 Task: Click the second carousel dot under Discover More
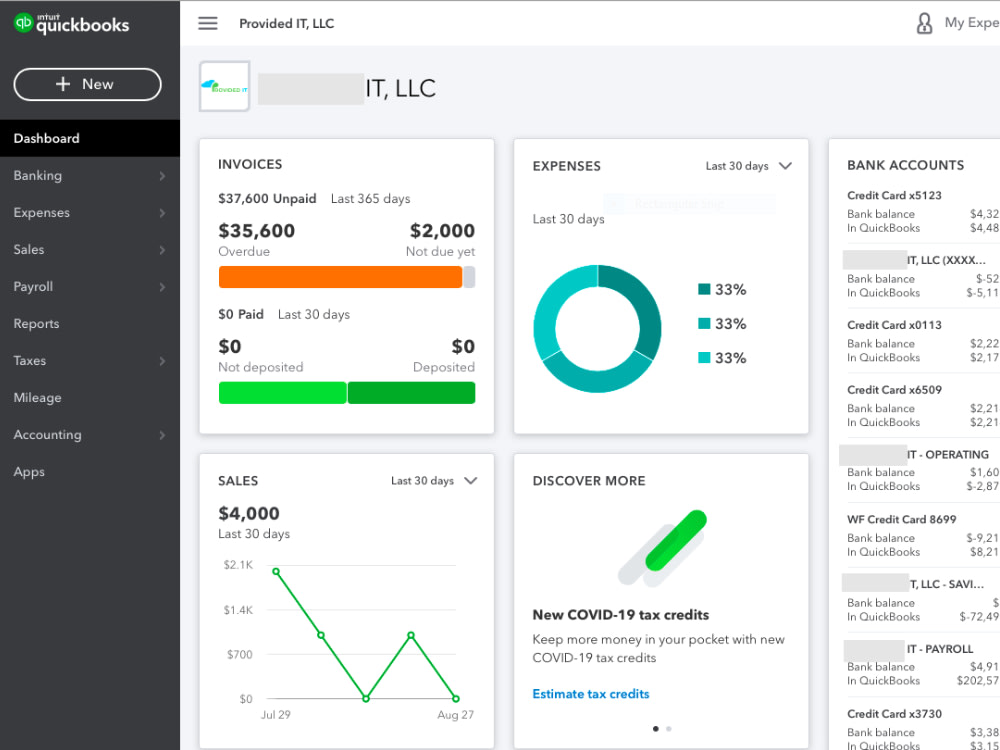(668, 729)
